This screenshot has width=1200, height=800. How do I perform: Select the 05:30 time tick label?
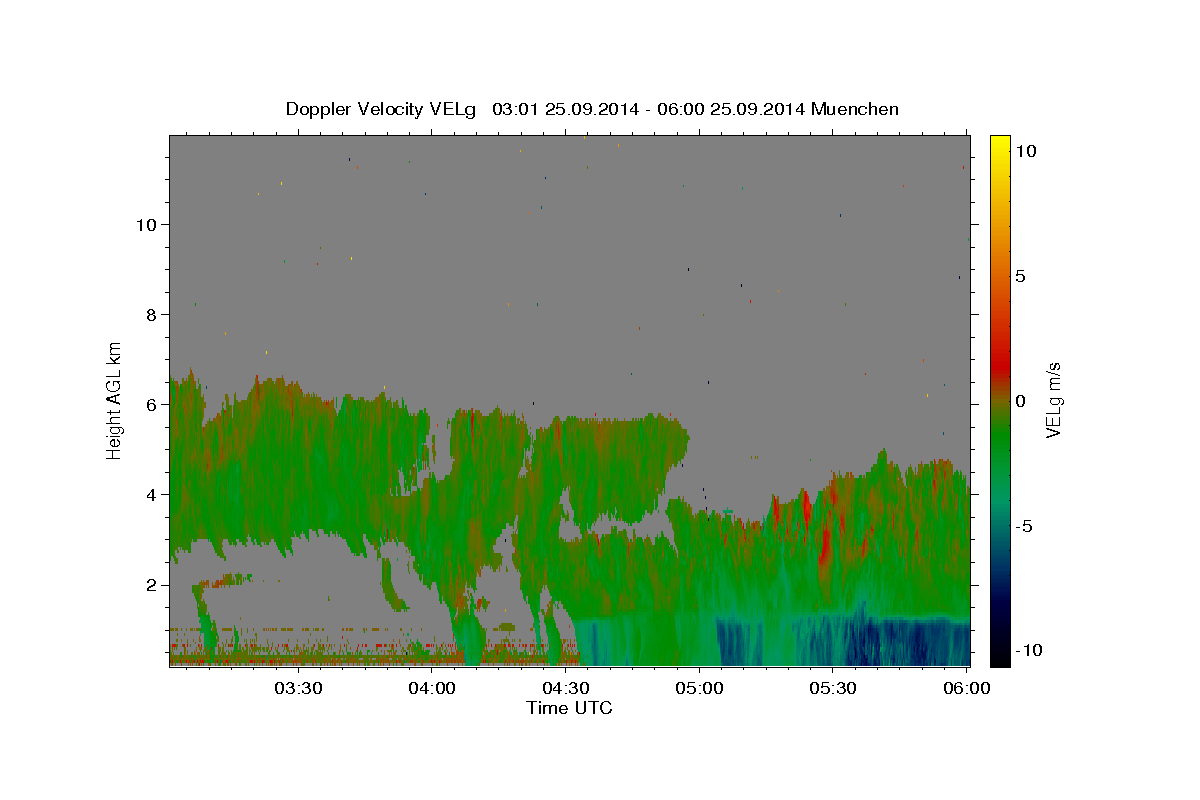(832, 688)
